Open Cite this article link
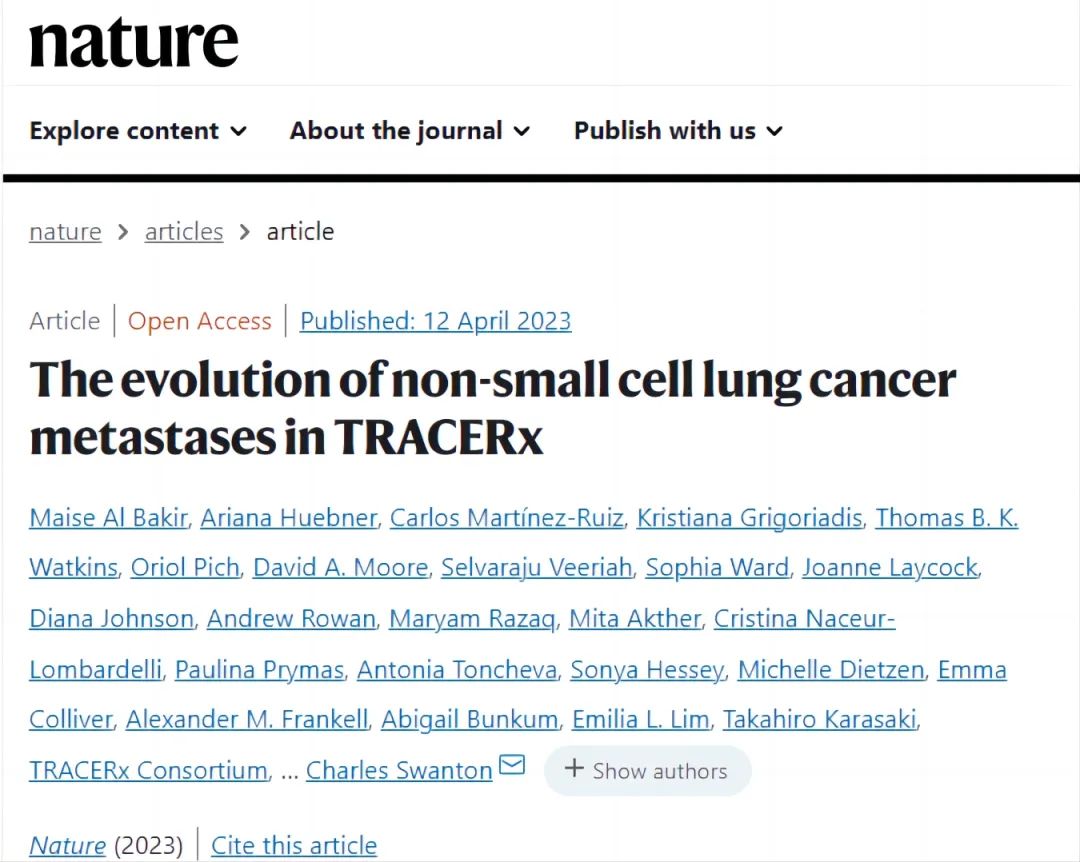 [294, 845]
